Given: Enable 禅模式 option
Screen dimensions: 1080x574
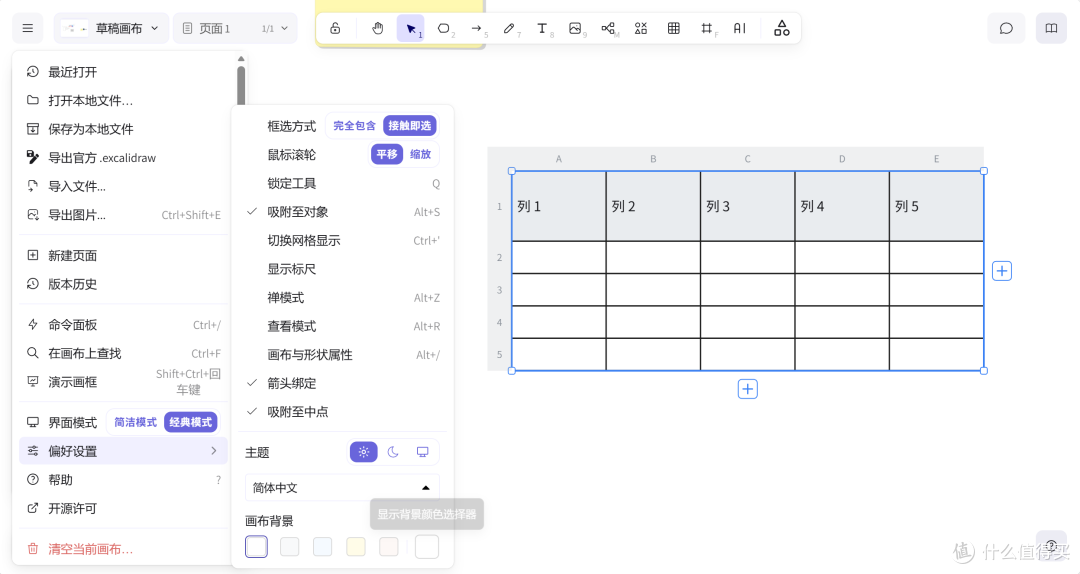Looking at the screenshot, I should pos(343,298).
